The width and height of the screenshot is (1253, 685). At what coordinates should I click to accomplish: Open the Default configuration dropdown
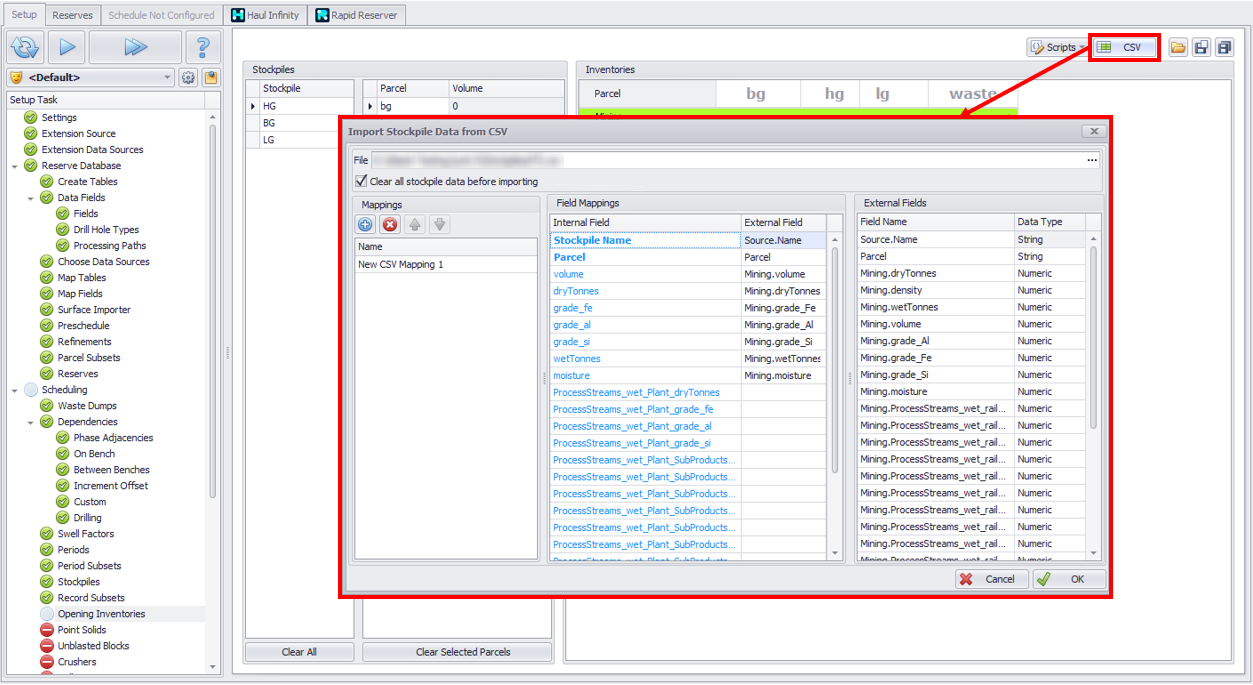pos(91,77)
